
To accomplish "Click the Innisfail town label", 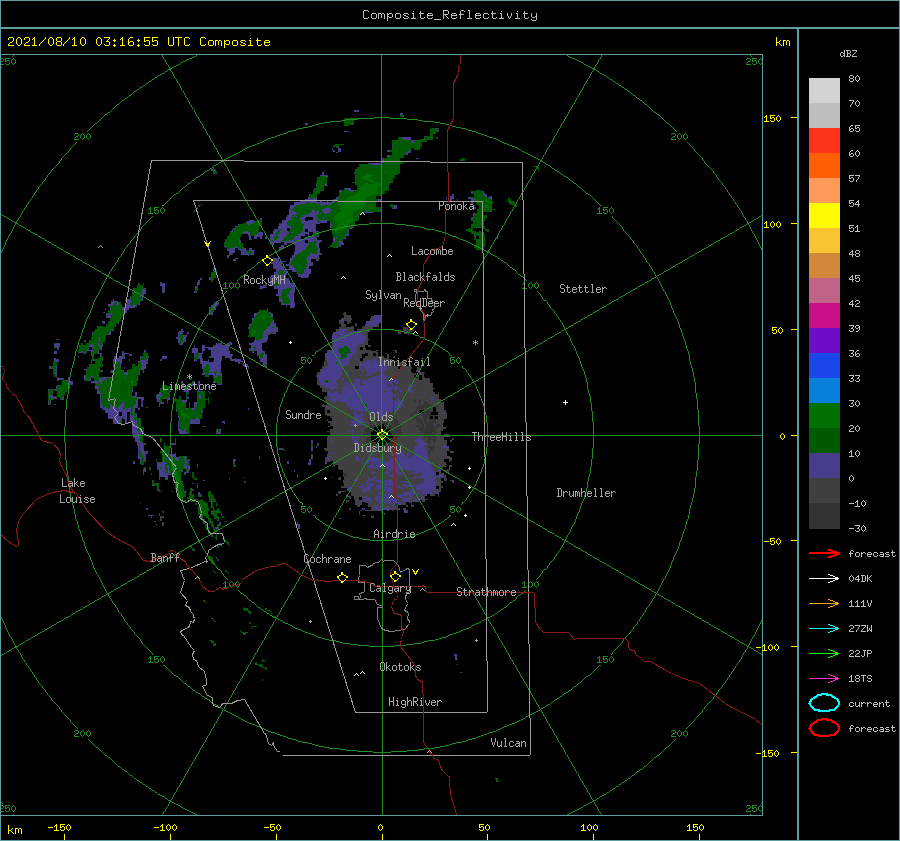I will 404,362.
